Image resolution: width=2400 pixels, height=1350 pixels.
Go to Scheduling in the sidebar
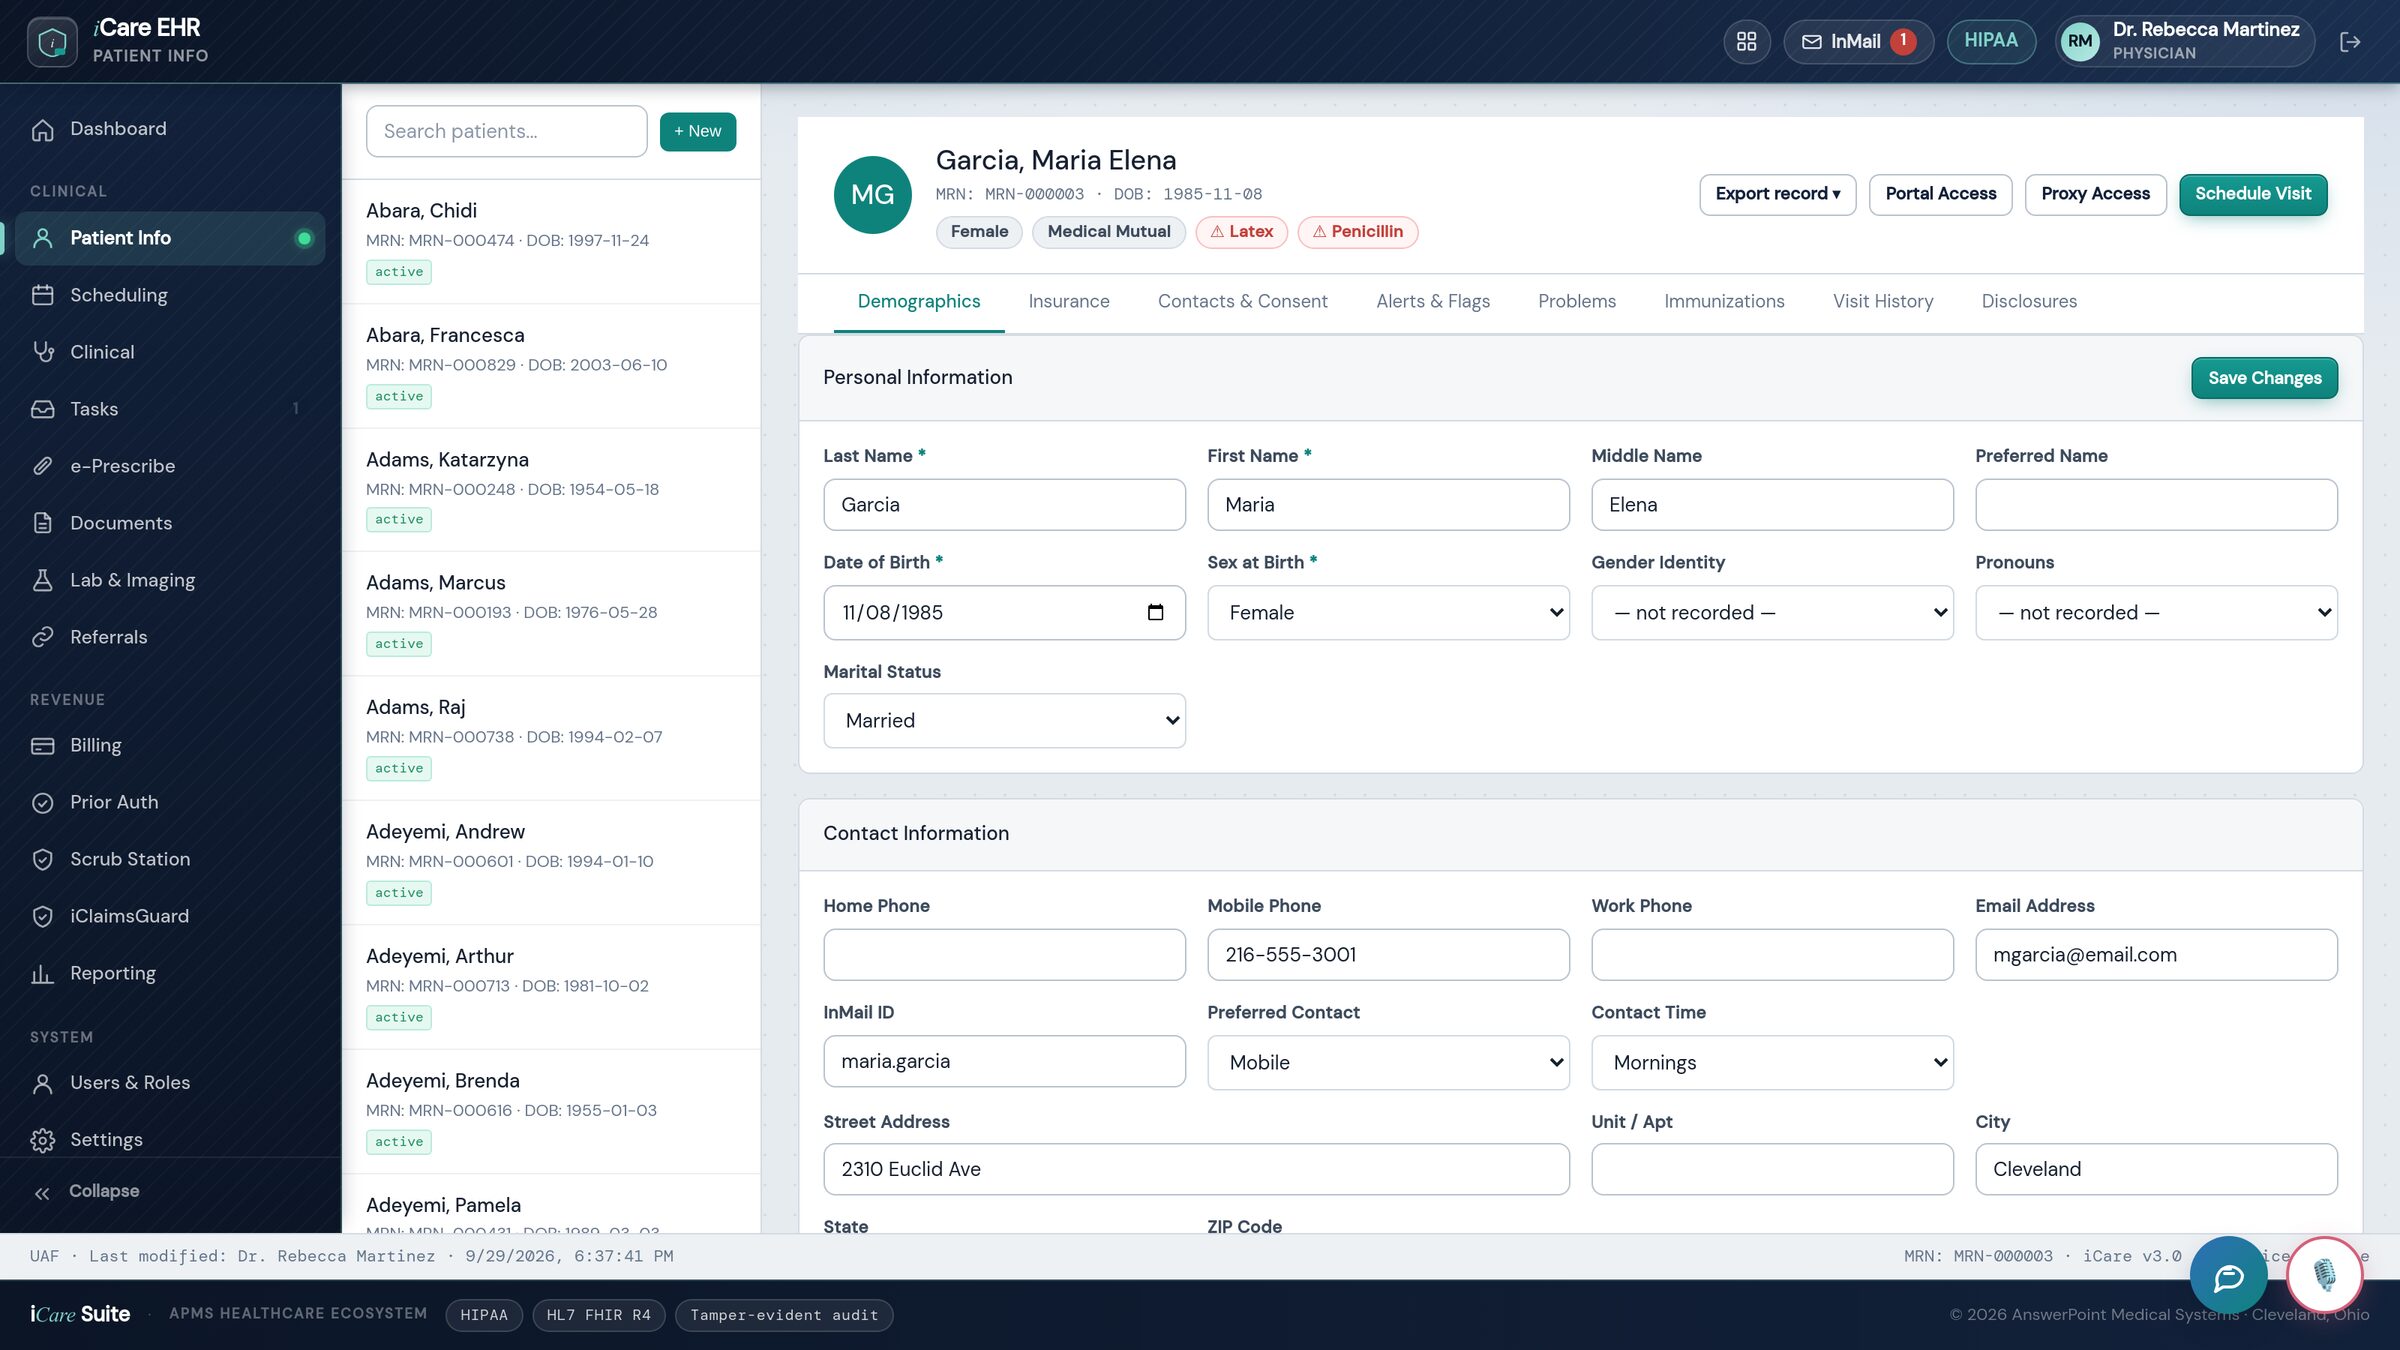[x=170, y=295]
